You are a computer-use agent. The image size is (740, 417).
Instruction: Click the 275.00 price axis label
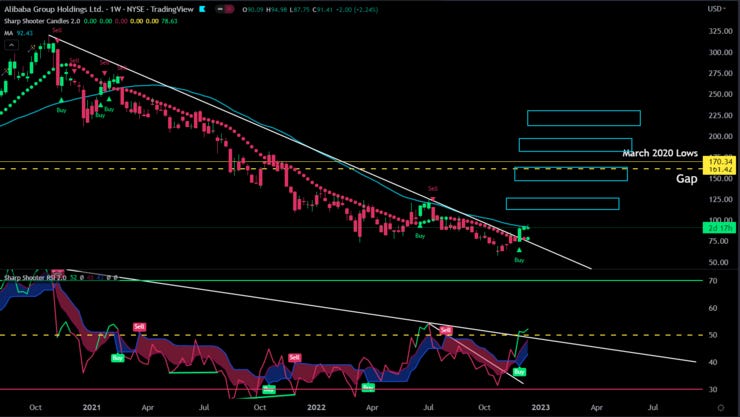point(721,73)
